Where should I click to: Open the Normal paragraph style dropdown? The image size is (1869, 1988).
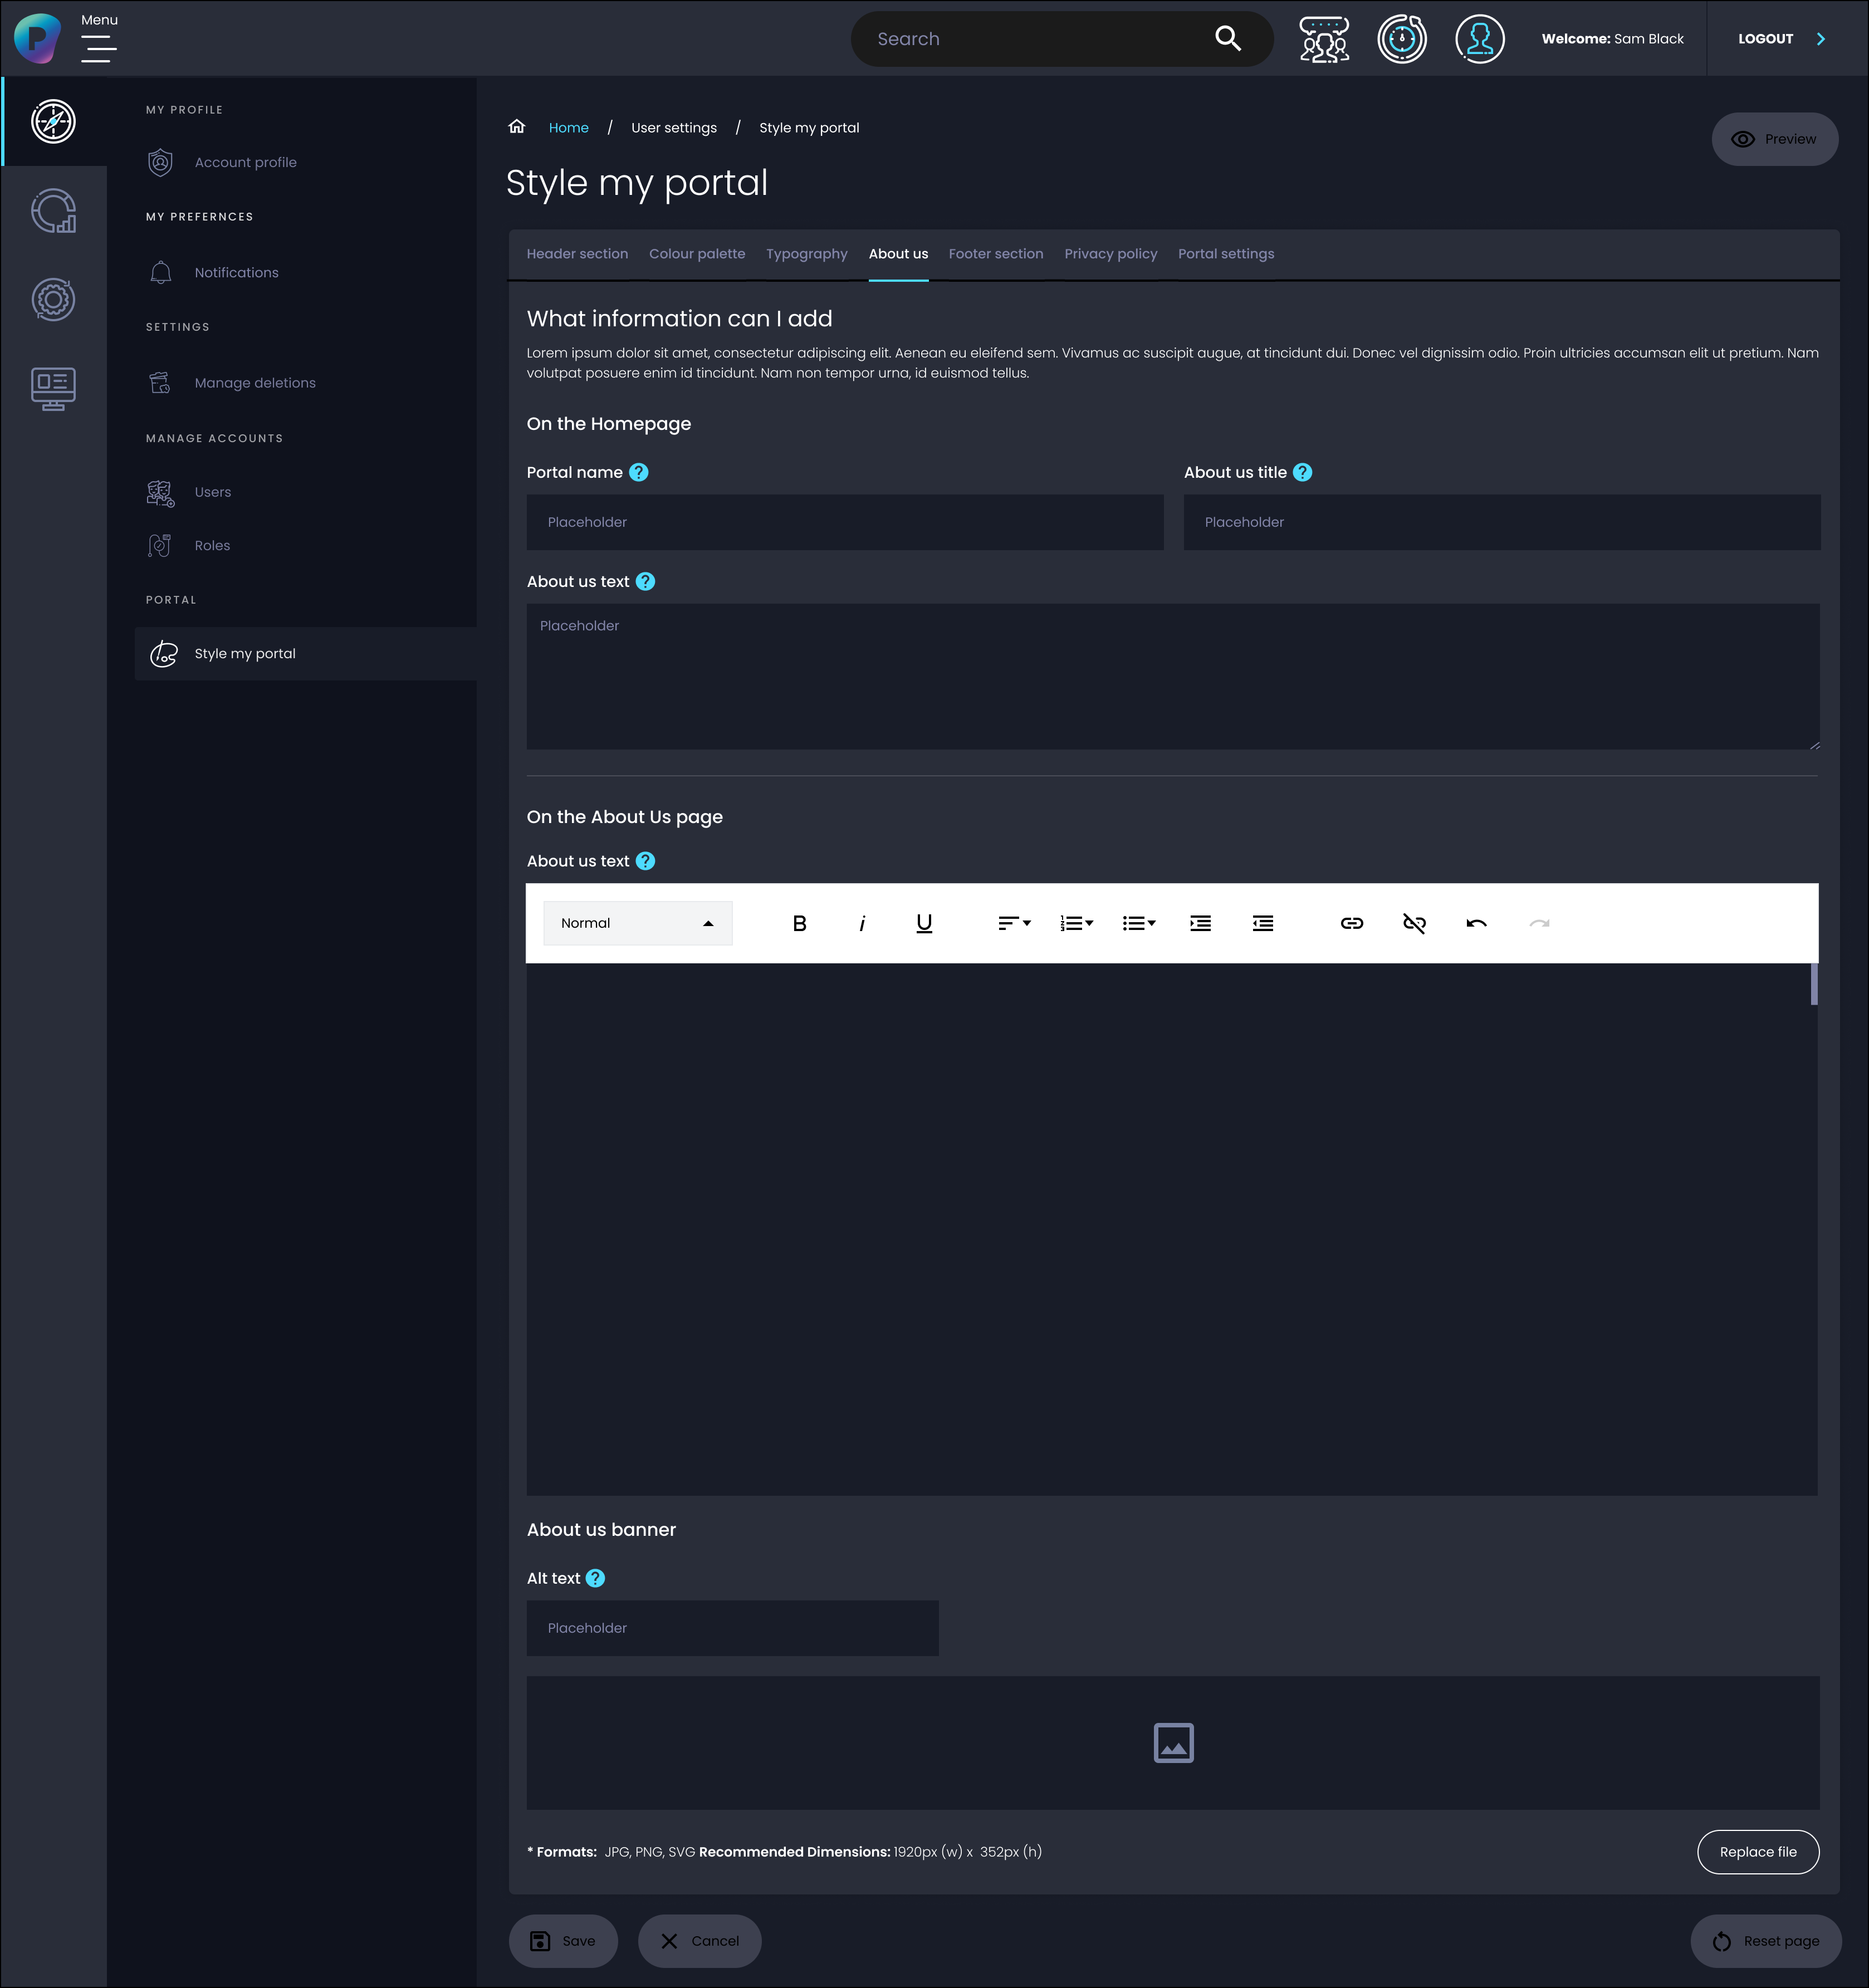[637, 923]
